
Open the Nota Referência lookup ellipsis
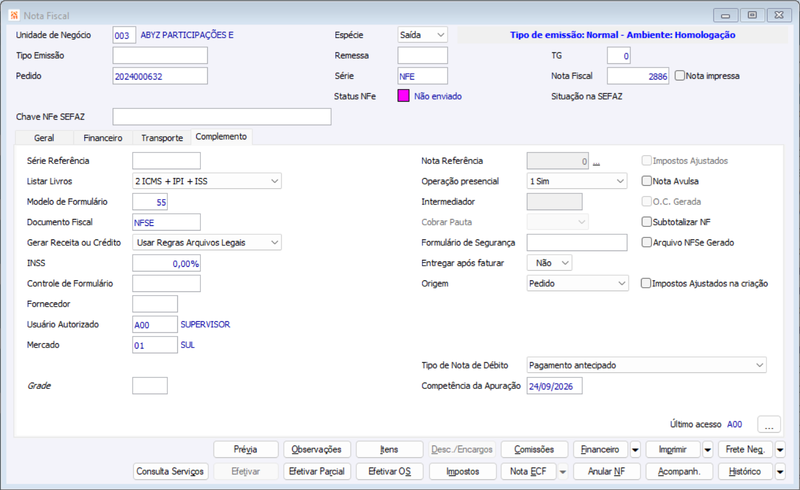point(596,162)
